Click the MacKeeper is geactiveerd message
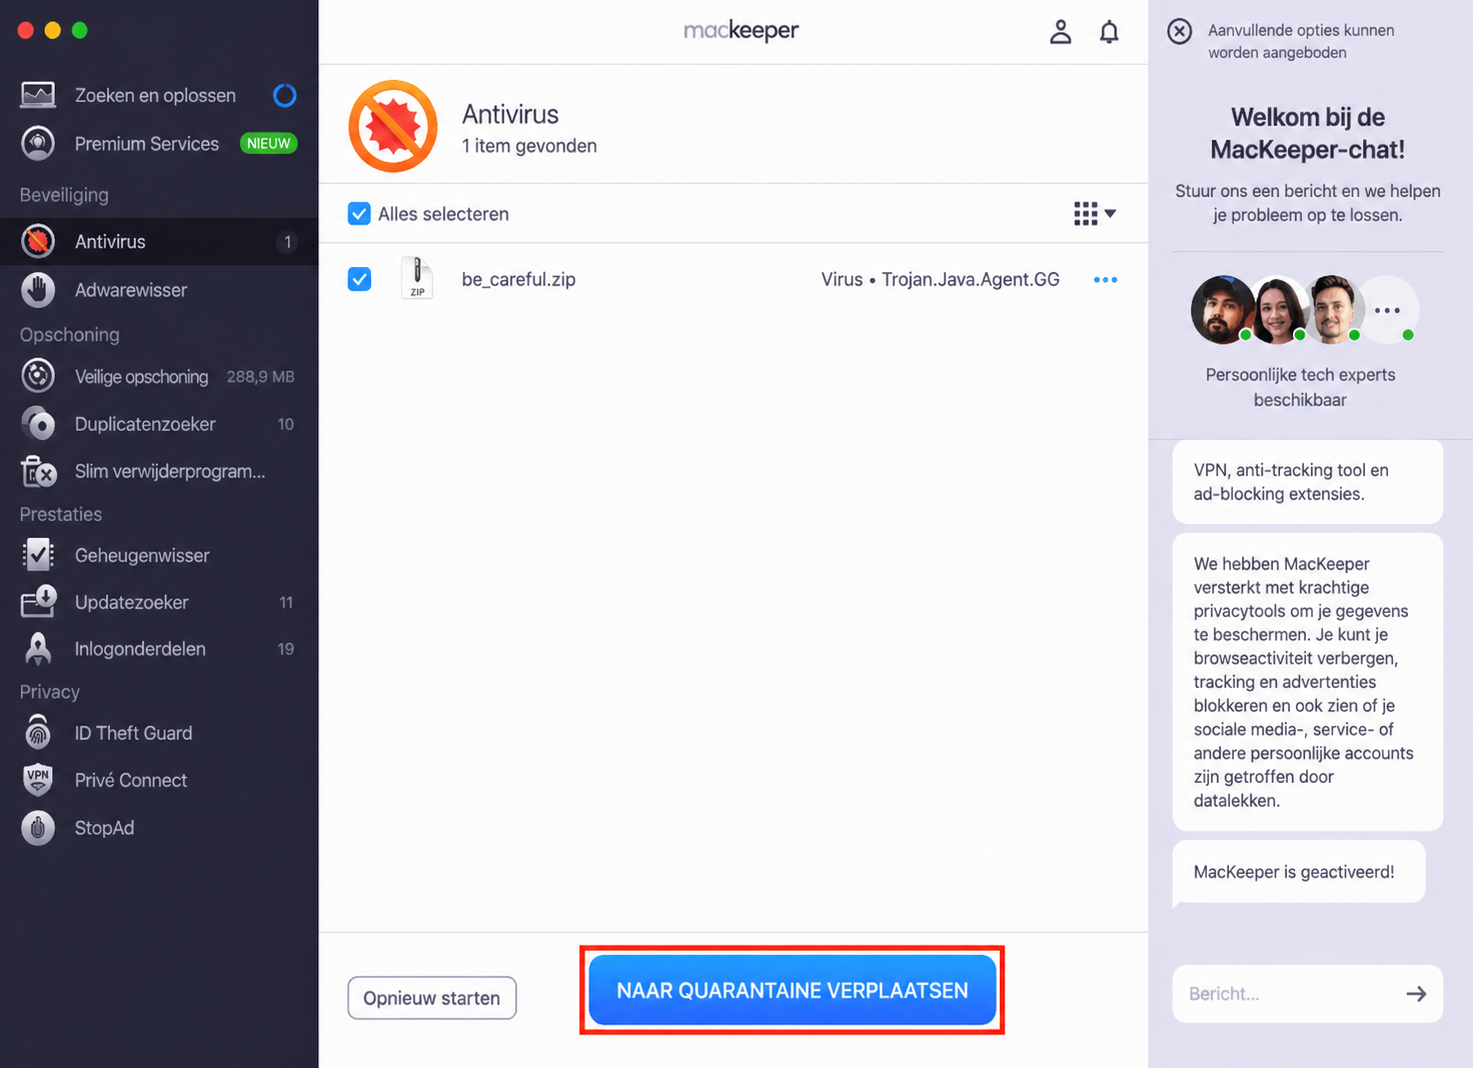1473x1068 pixels. click(x=1298, y=872)
